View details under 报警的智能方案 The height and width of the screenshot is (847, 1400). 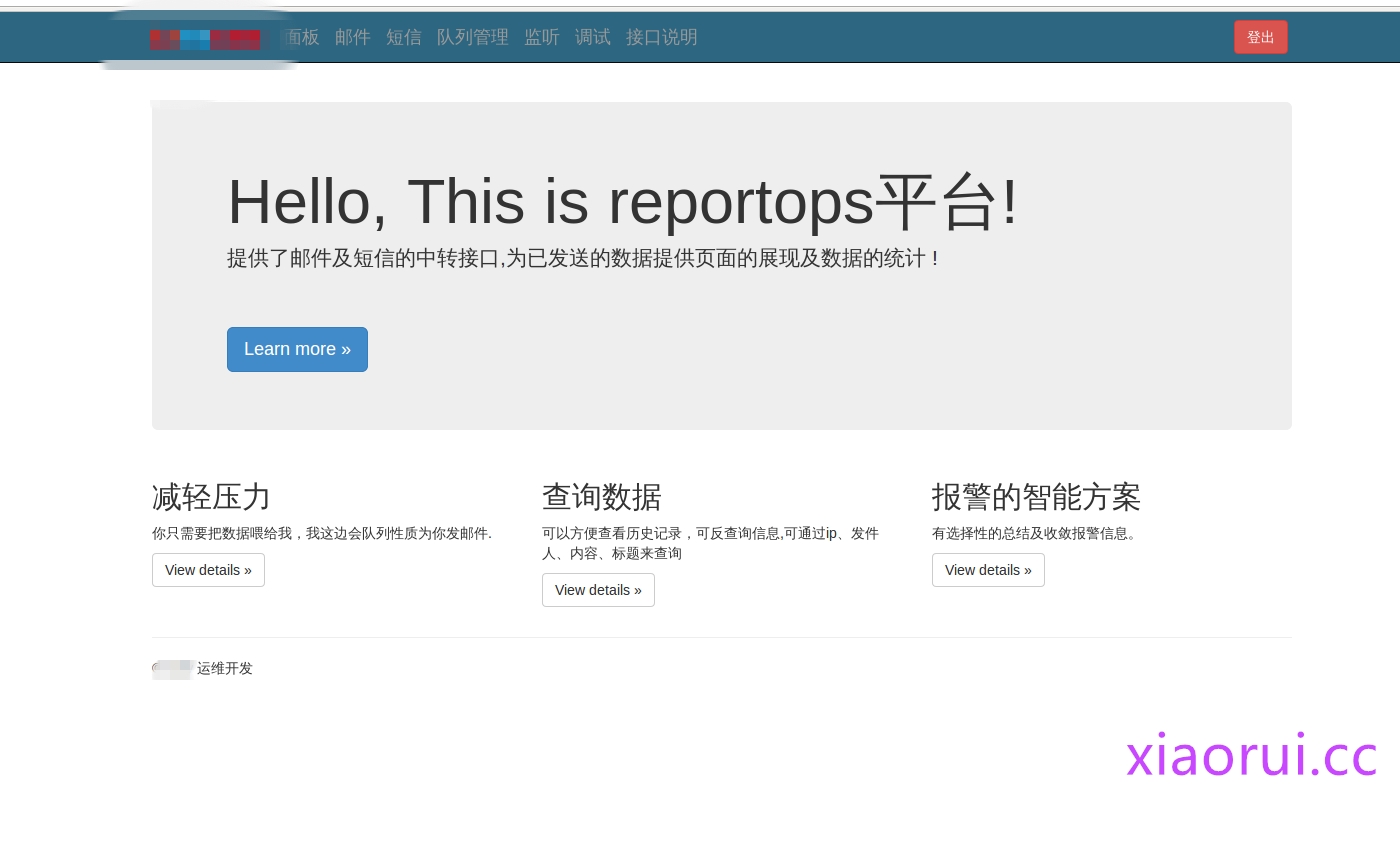point(988,570)
